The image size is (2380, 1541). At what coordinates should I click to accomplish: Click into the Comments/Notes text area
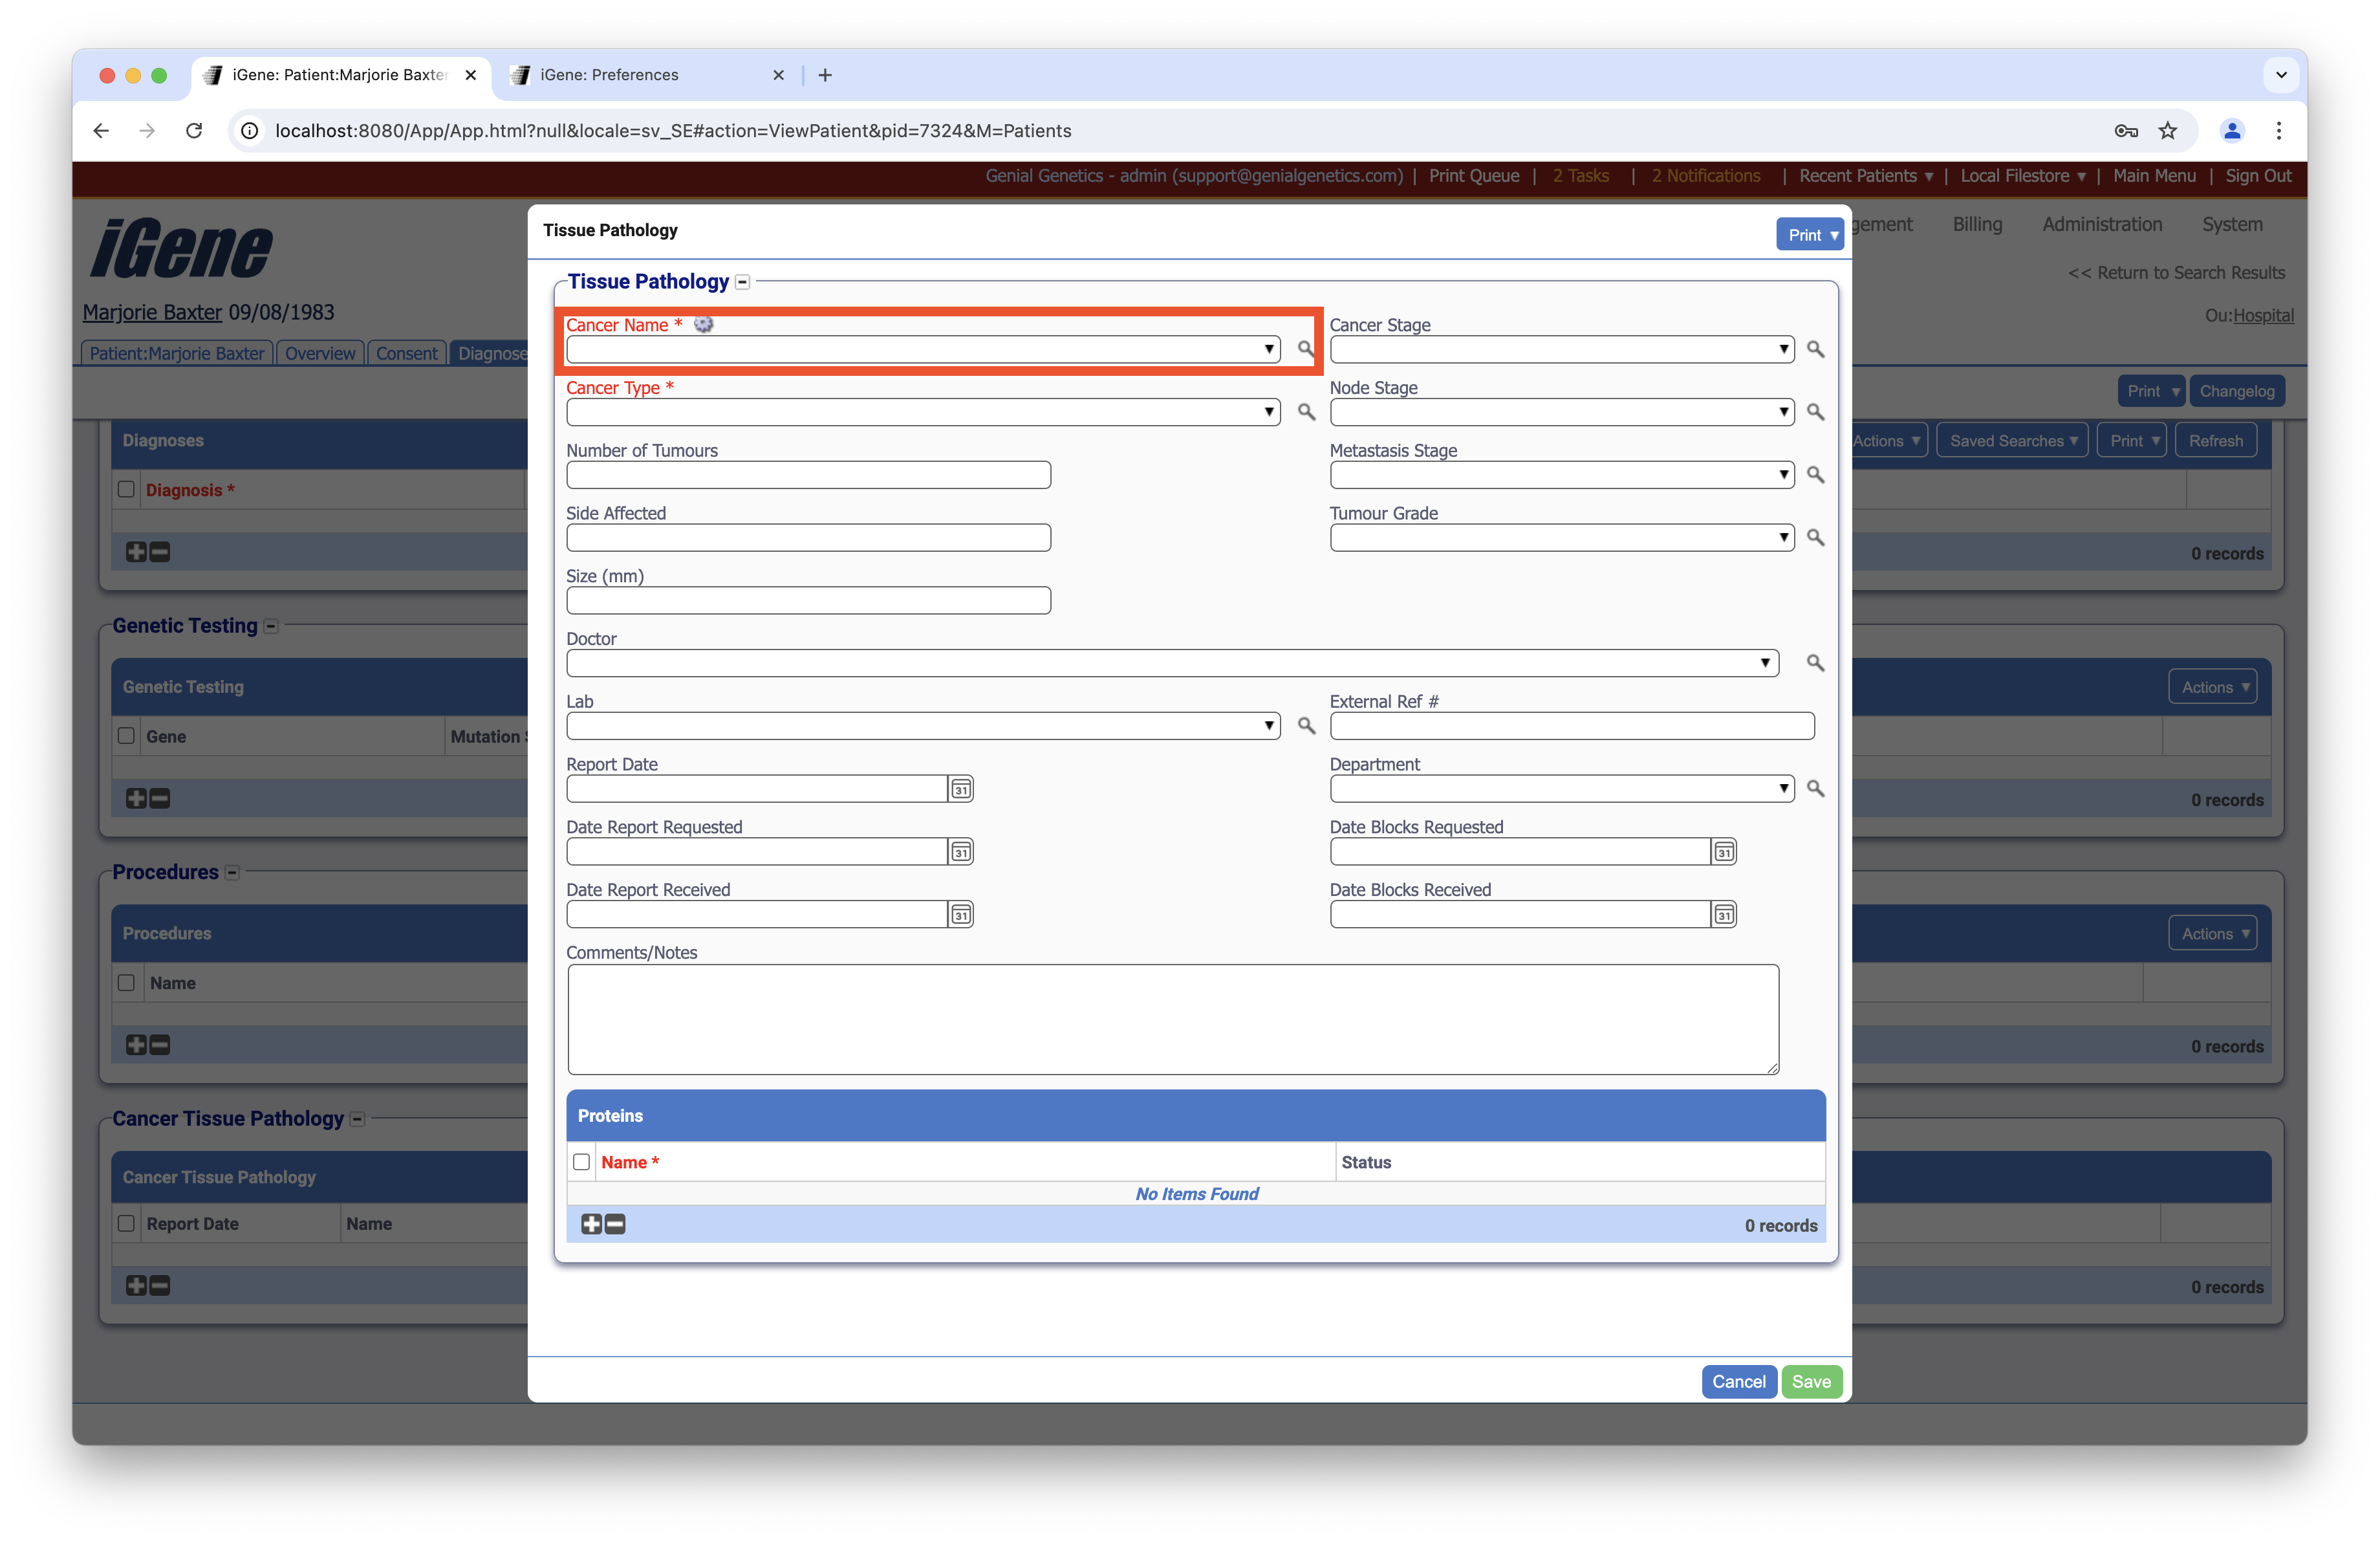[x=1172, y=1019]
